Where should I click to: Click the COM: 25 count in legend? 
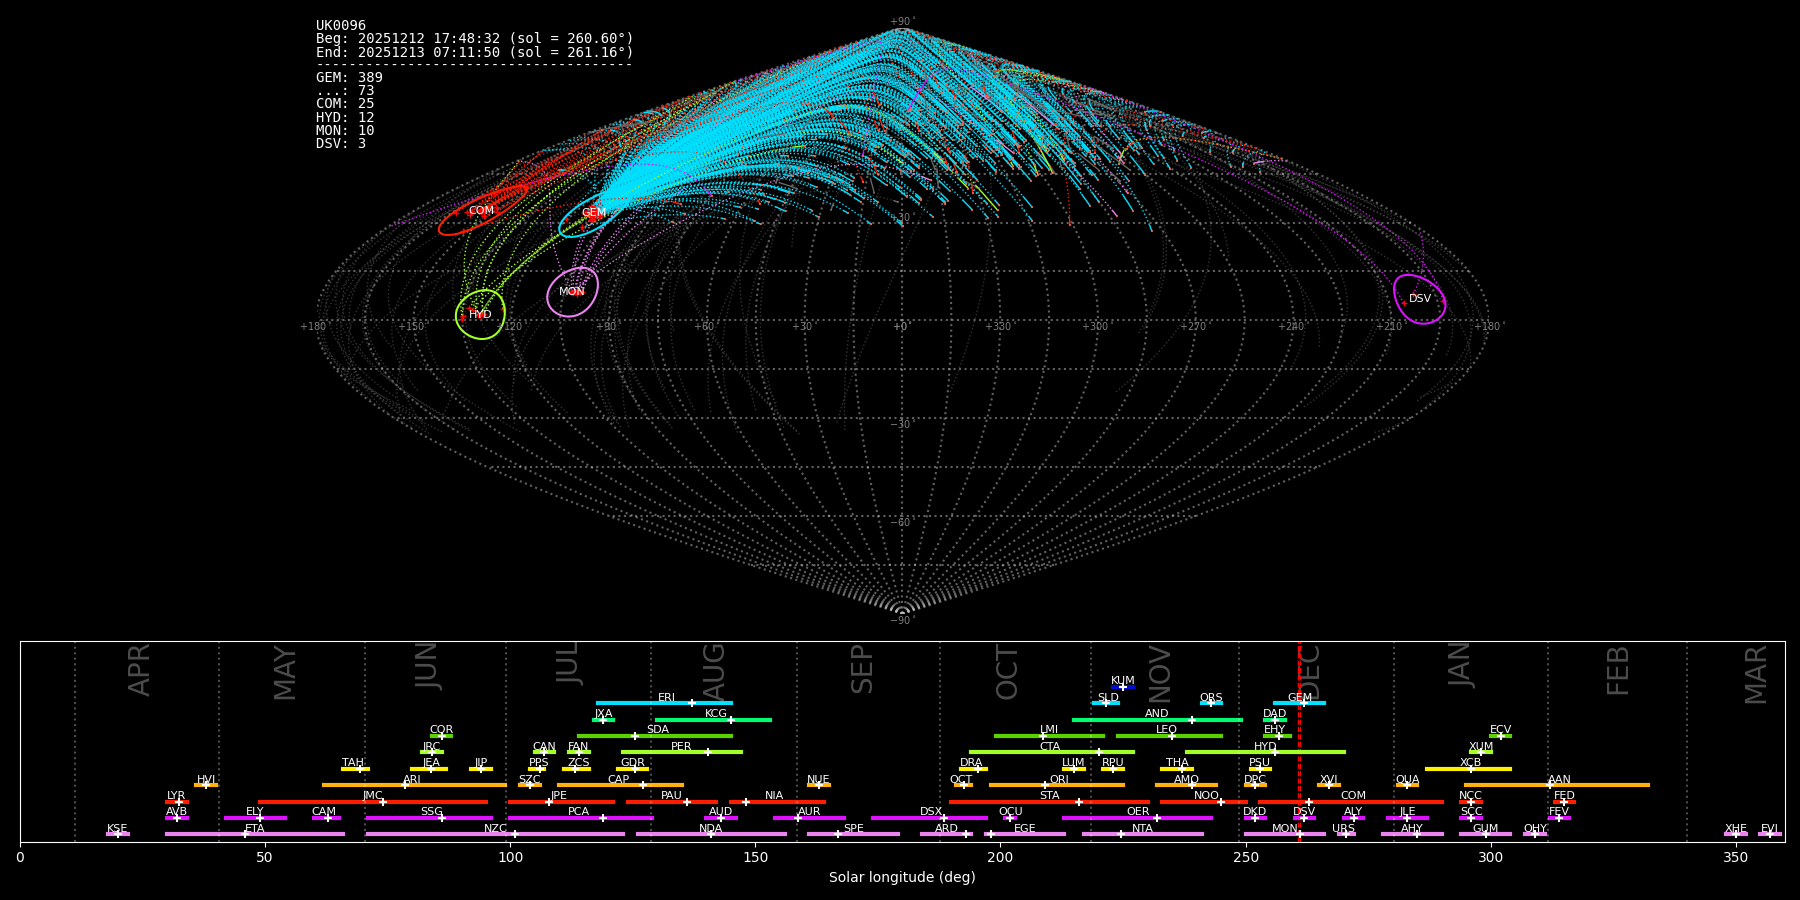tap(345, 104)
